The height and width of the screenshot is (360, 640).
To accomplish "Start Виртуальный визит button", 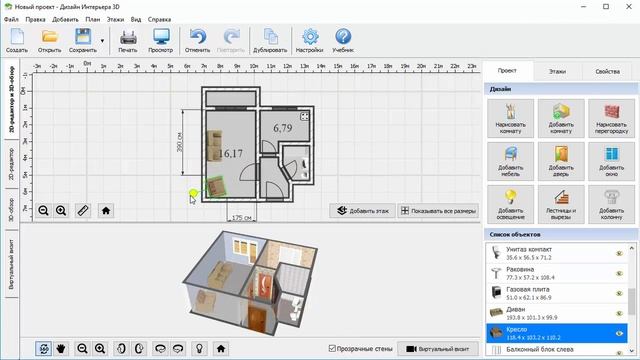I will point(438,349).
